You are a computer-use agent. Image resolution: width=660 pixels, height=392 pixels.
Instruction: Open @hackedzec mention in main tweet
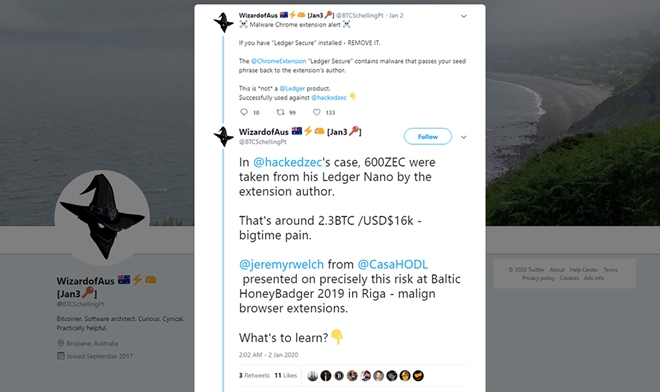point(287,162)
